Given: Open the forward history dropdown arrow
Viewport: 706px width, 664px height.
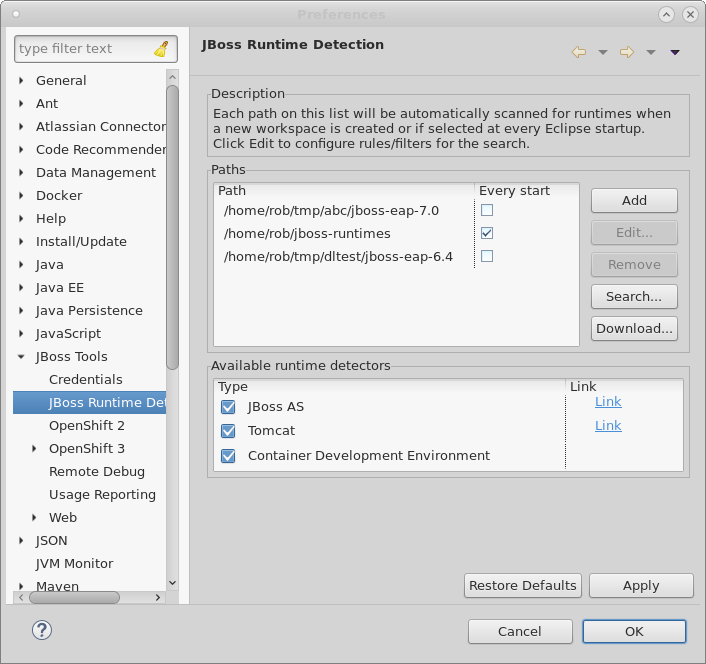Looking at the screenshot, I should (x=650, y=52).
